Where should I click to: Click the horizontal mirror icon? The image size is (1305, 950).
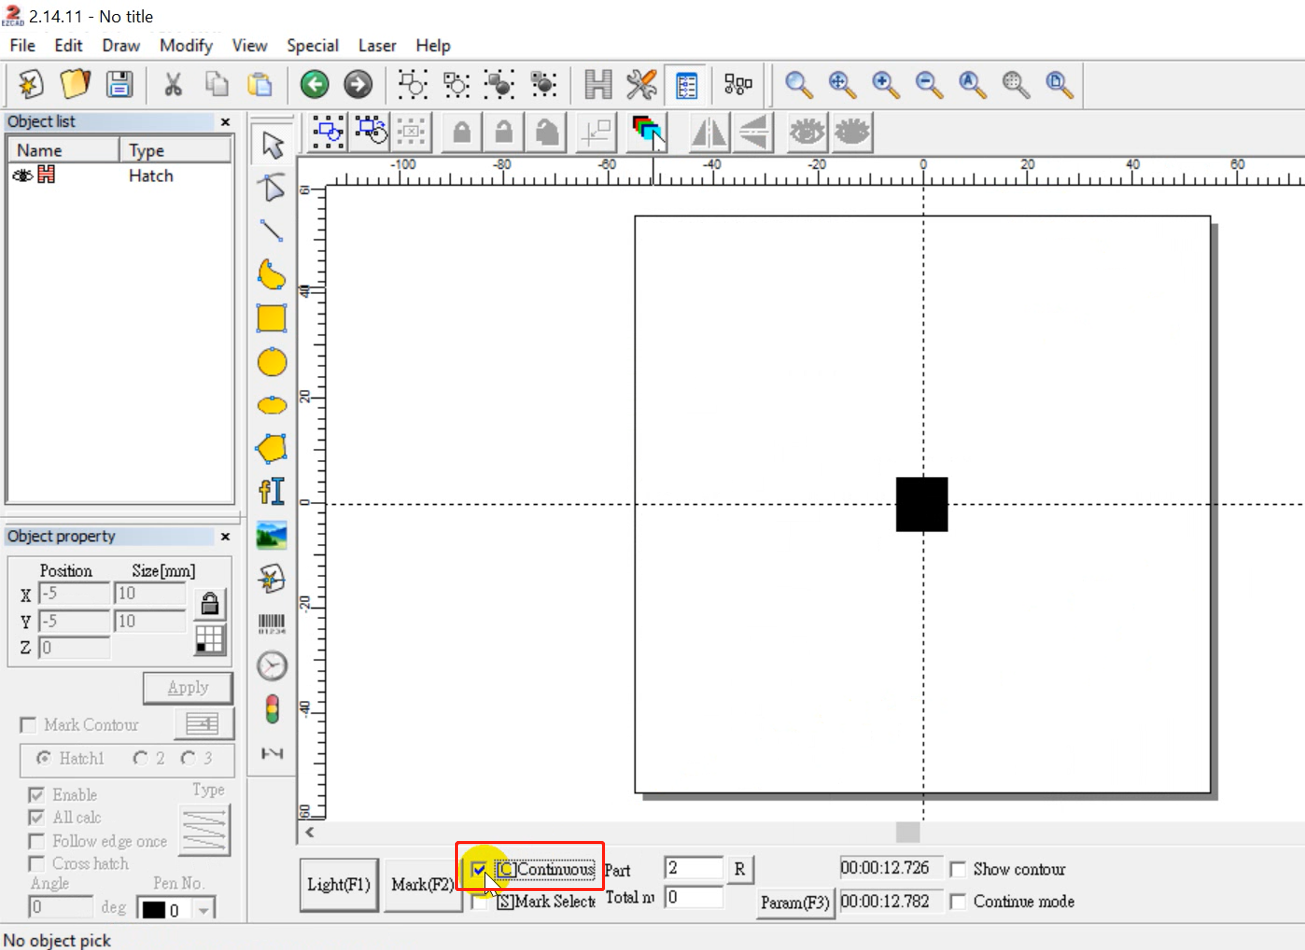point(710,131)
